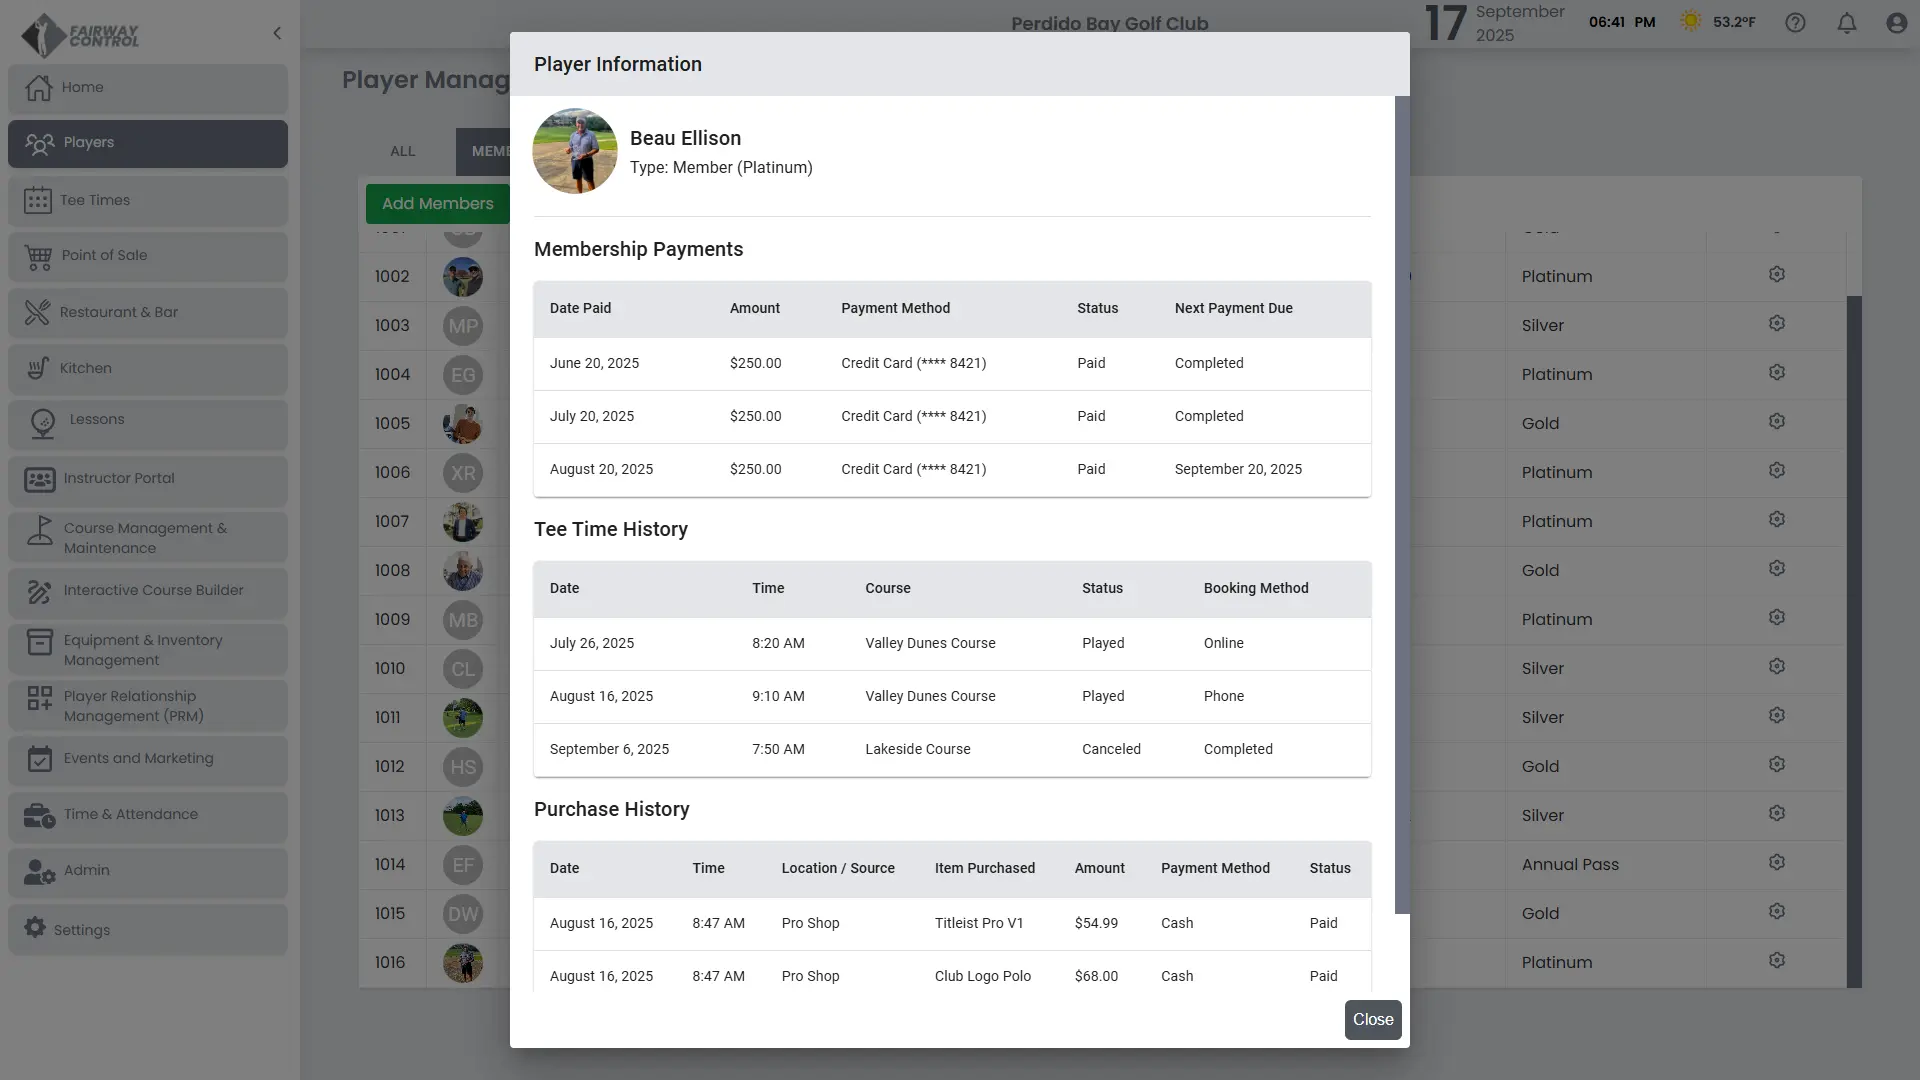
Task: Open Point of Sale cart icon
Action: 39,256
